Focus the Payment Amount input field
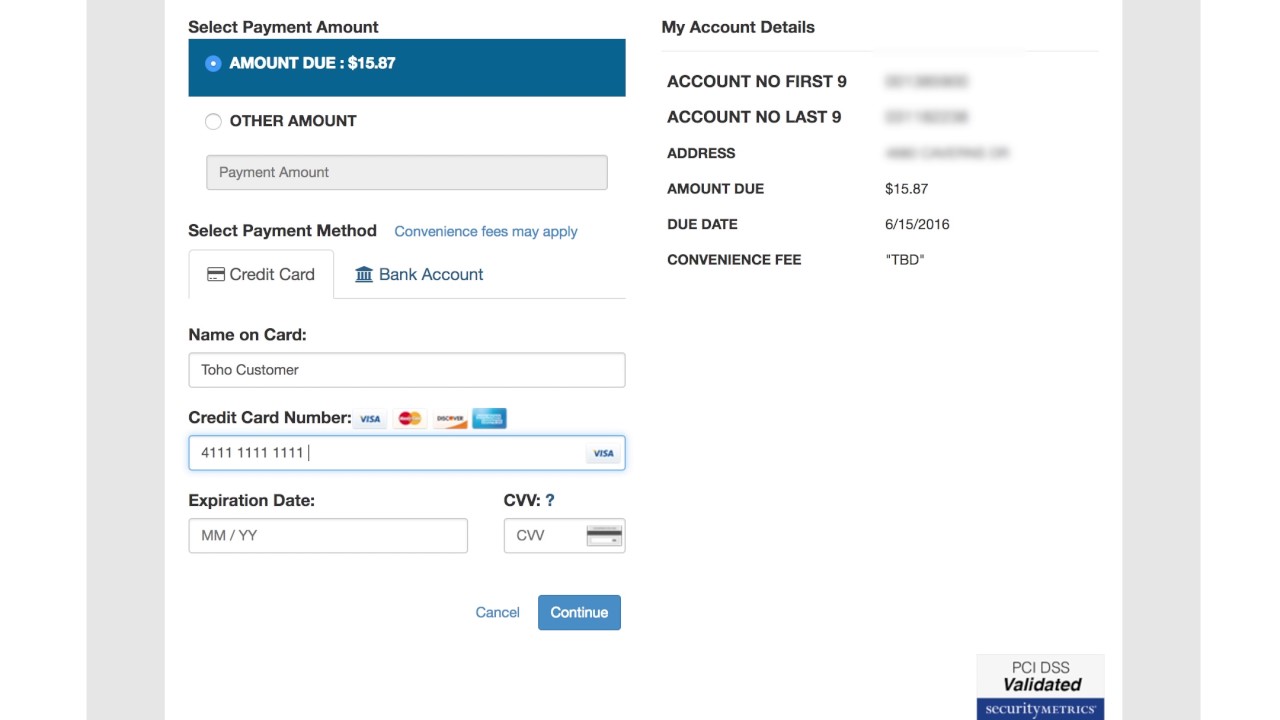Image resolution: width=1280 pixels, height=720 pixels. [x=406, y=172]
